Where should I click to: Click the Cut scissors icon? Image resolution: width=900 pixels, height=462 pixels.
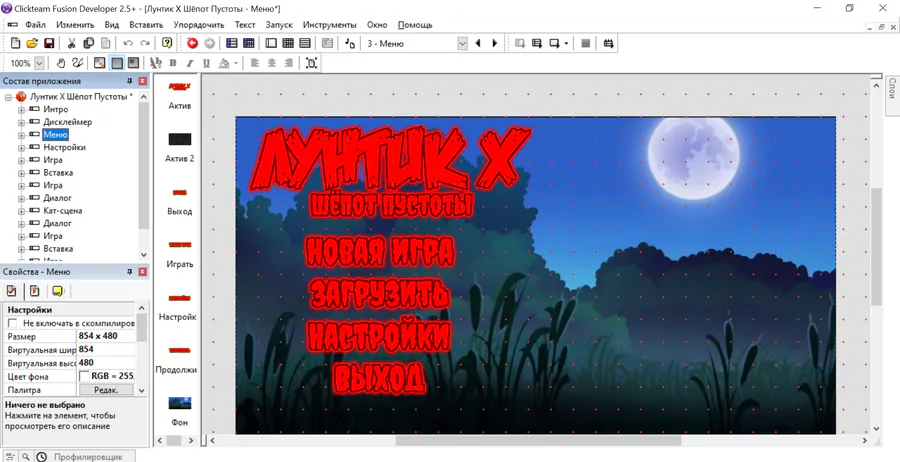pos(72,43)
